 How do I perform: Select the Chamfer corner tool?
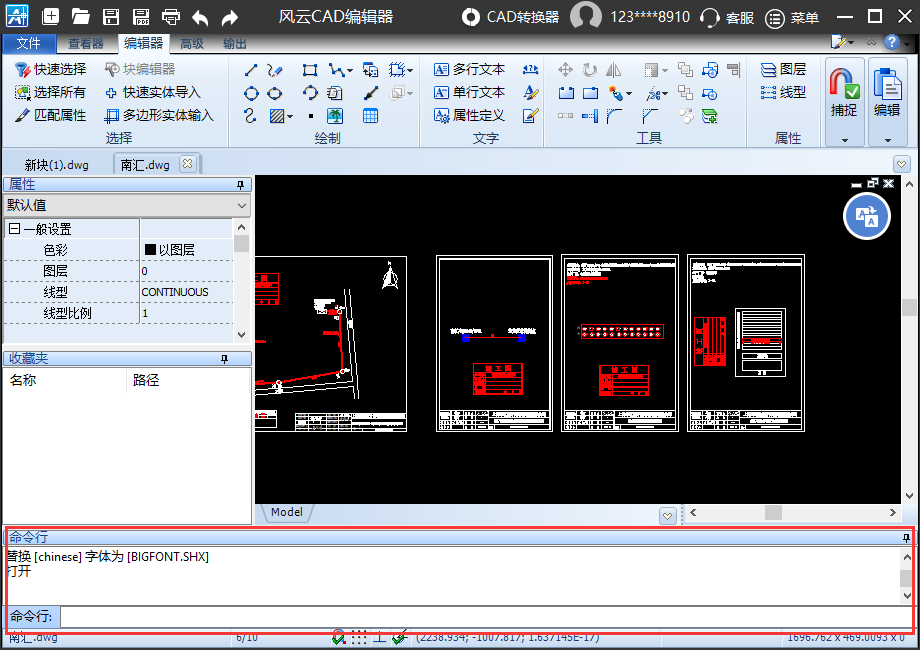pos(650,116)
